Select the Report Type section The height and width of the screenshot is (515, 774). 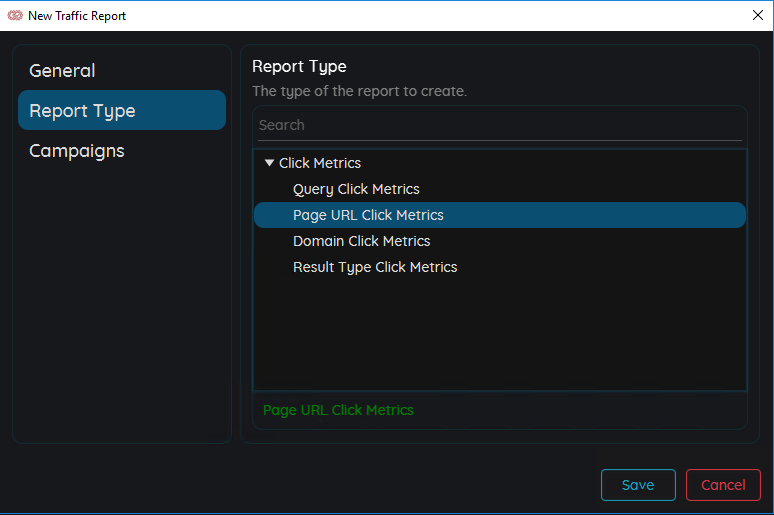pyautogui.click(x=121, y=110)
